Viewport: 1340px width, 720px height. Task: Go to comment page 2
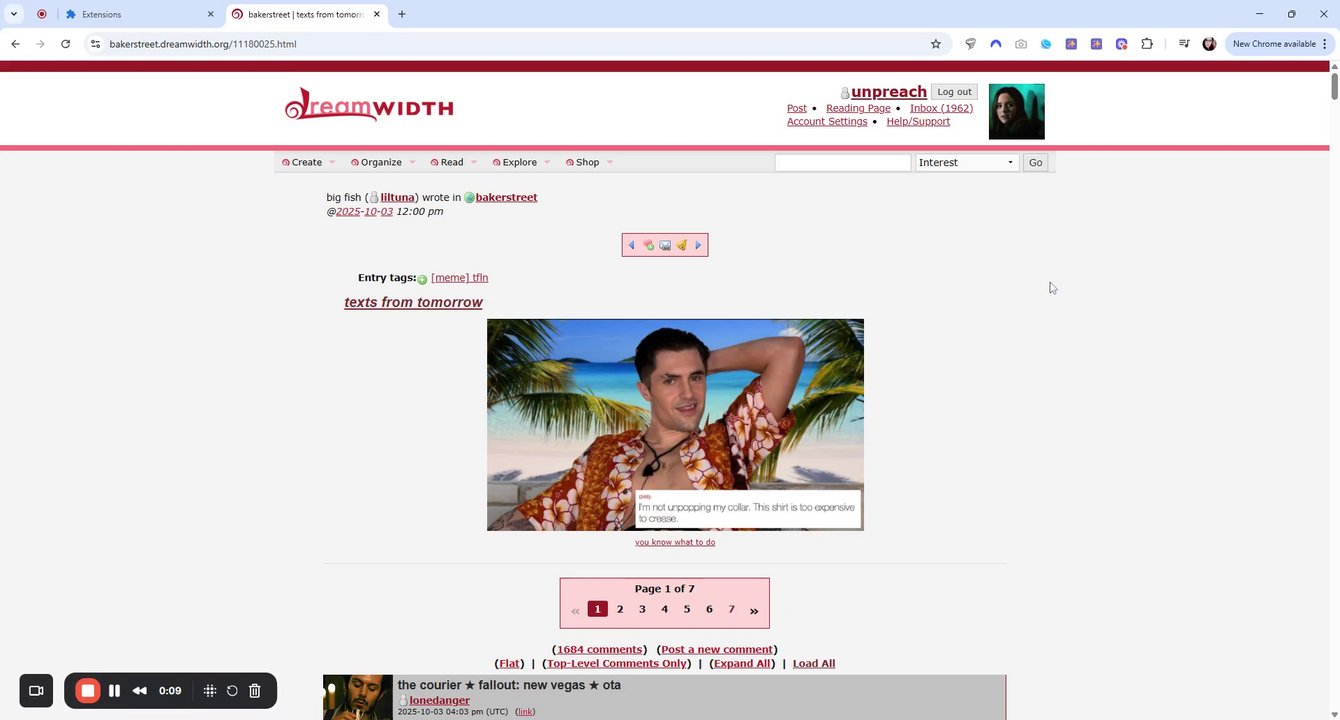click(620, 609)
